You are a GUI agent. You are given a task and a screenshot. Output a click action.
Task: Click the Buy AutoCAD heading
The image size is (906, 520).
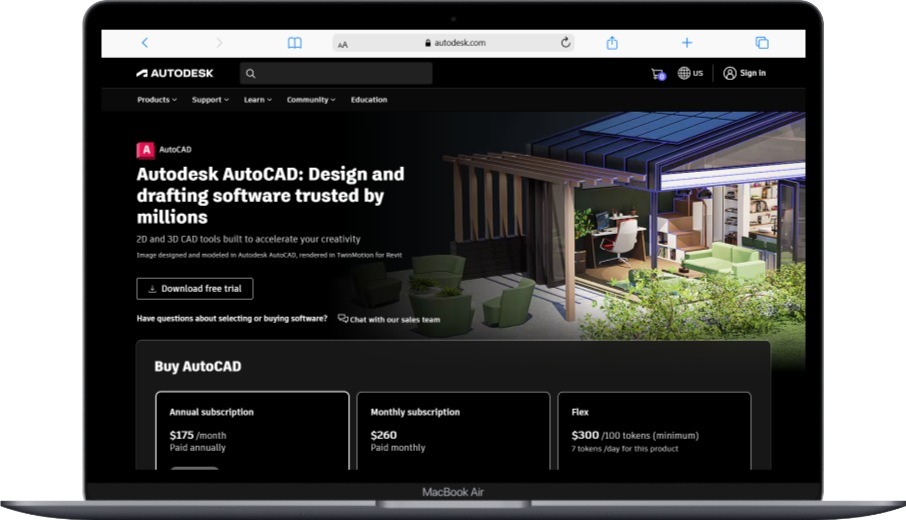[198, 366]
